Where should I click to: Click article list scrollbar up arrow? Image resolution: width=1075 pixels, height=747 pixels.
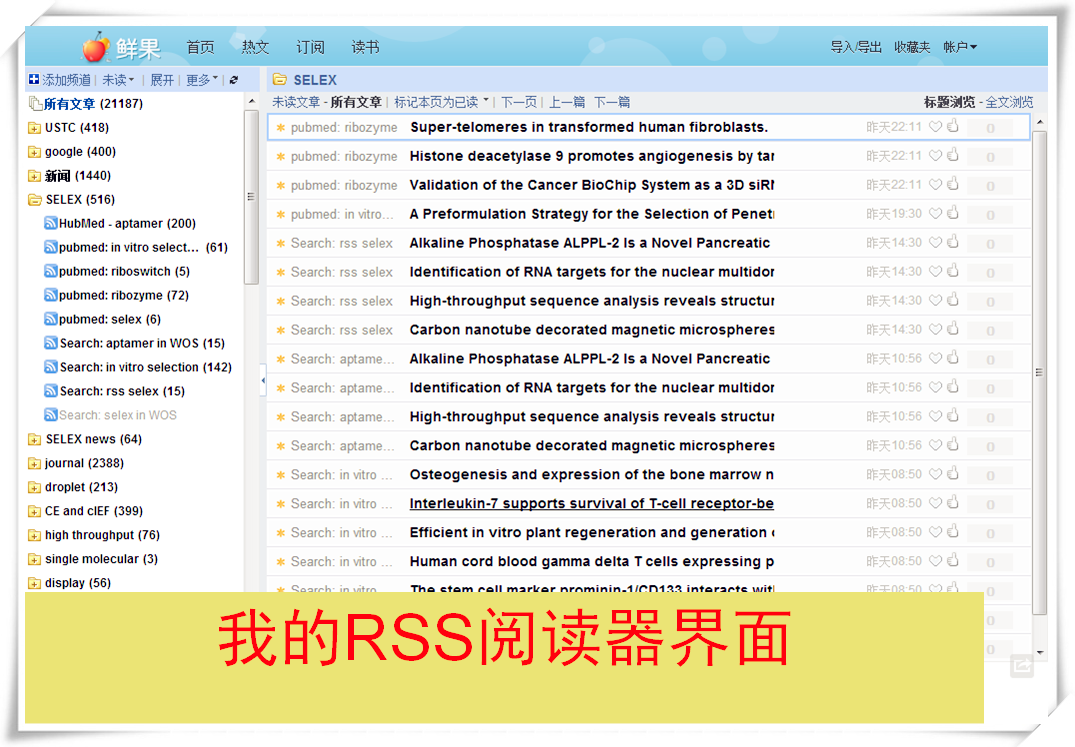click(x=1040, y=122)
